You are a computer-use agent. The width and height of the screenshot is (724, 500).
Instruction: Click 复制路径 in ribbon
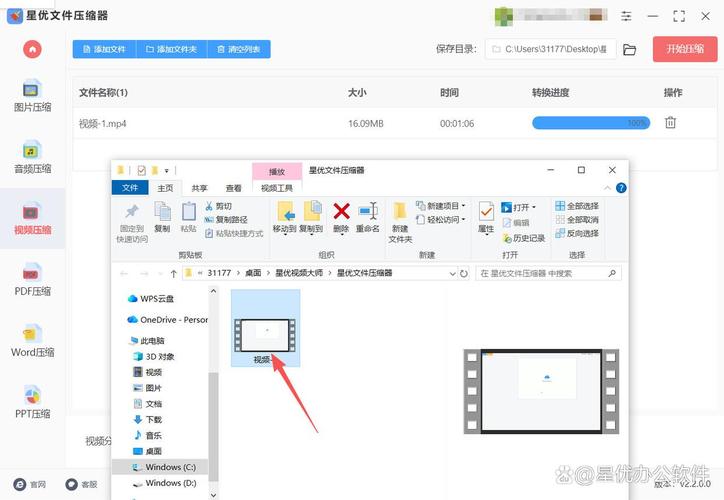(x=226, y=220)
